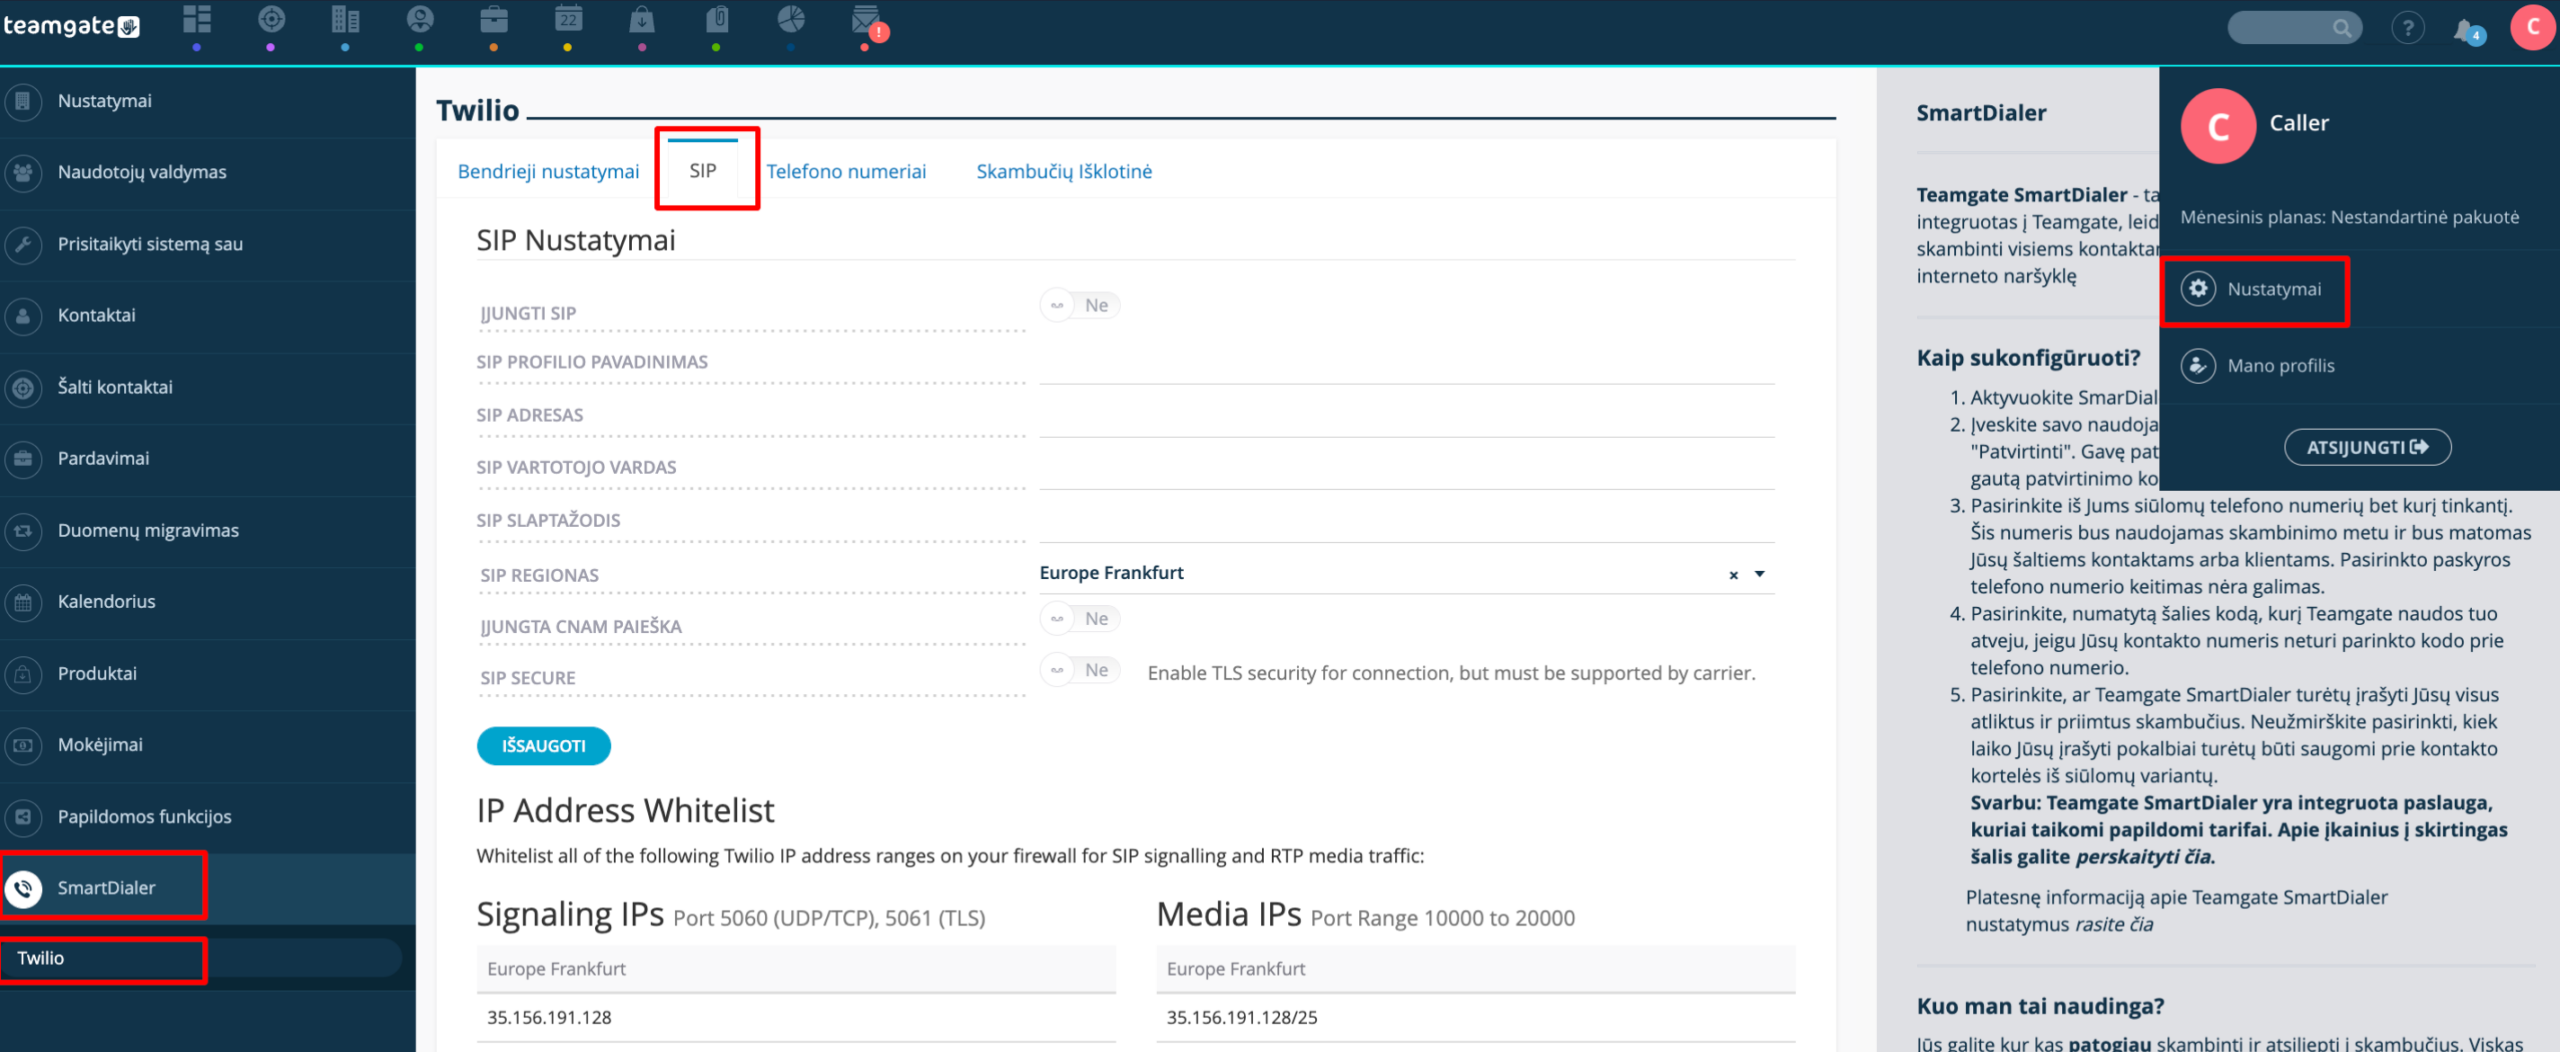
Task: Open Nustatymai in the user dropdown
Action: (x=2255, y=289)
